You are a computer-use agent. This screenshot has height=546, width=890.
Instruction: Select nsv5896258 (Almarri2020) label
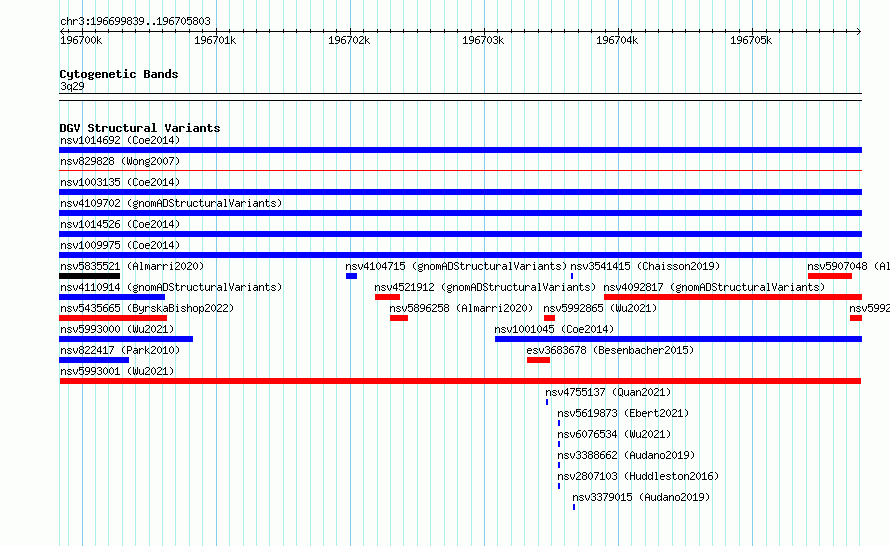click(x=461, y=308)
